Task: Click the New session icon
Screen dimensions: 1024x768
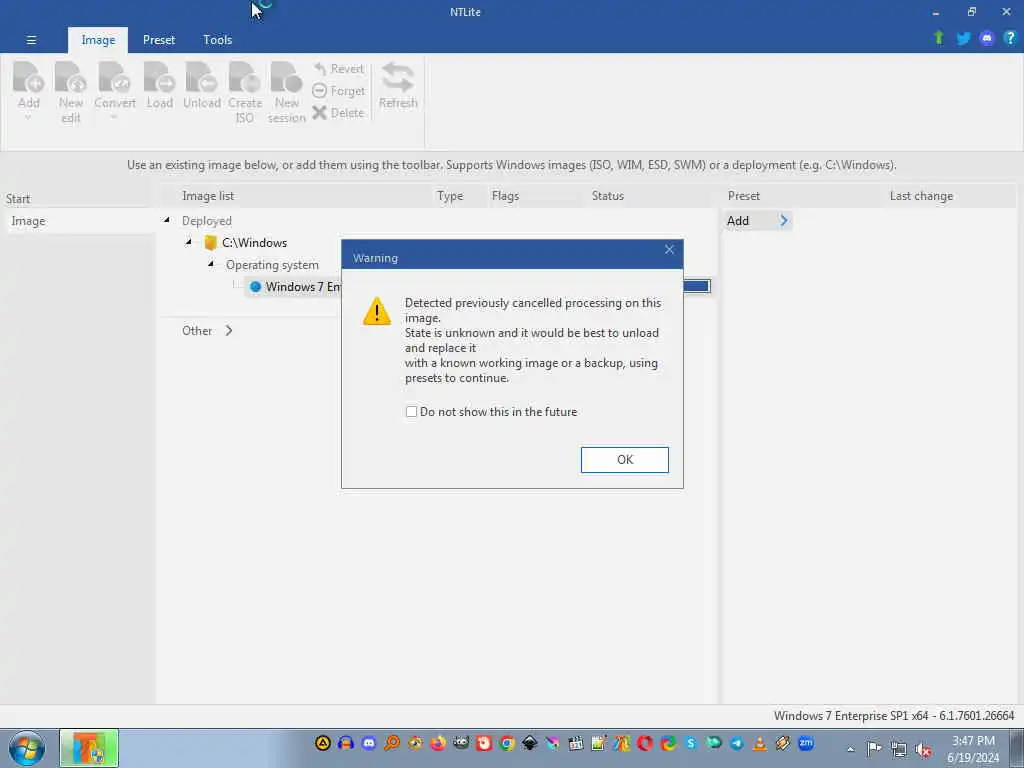Action: tap(287, 78)
